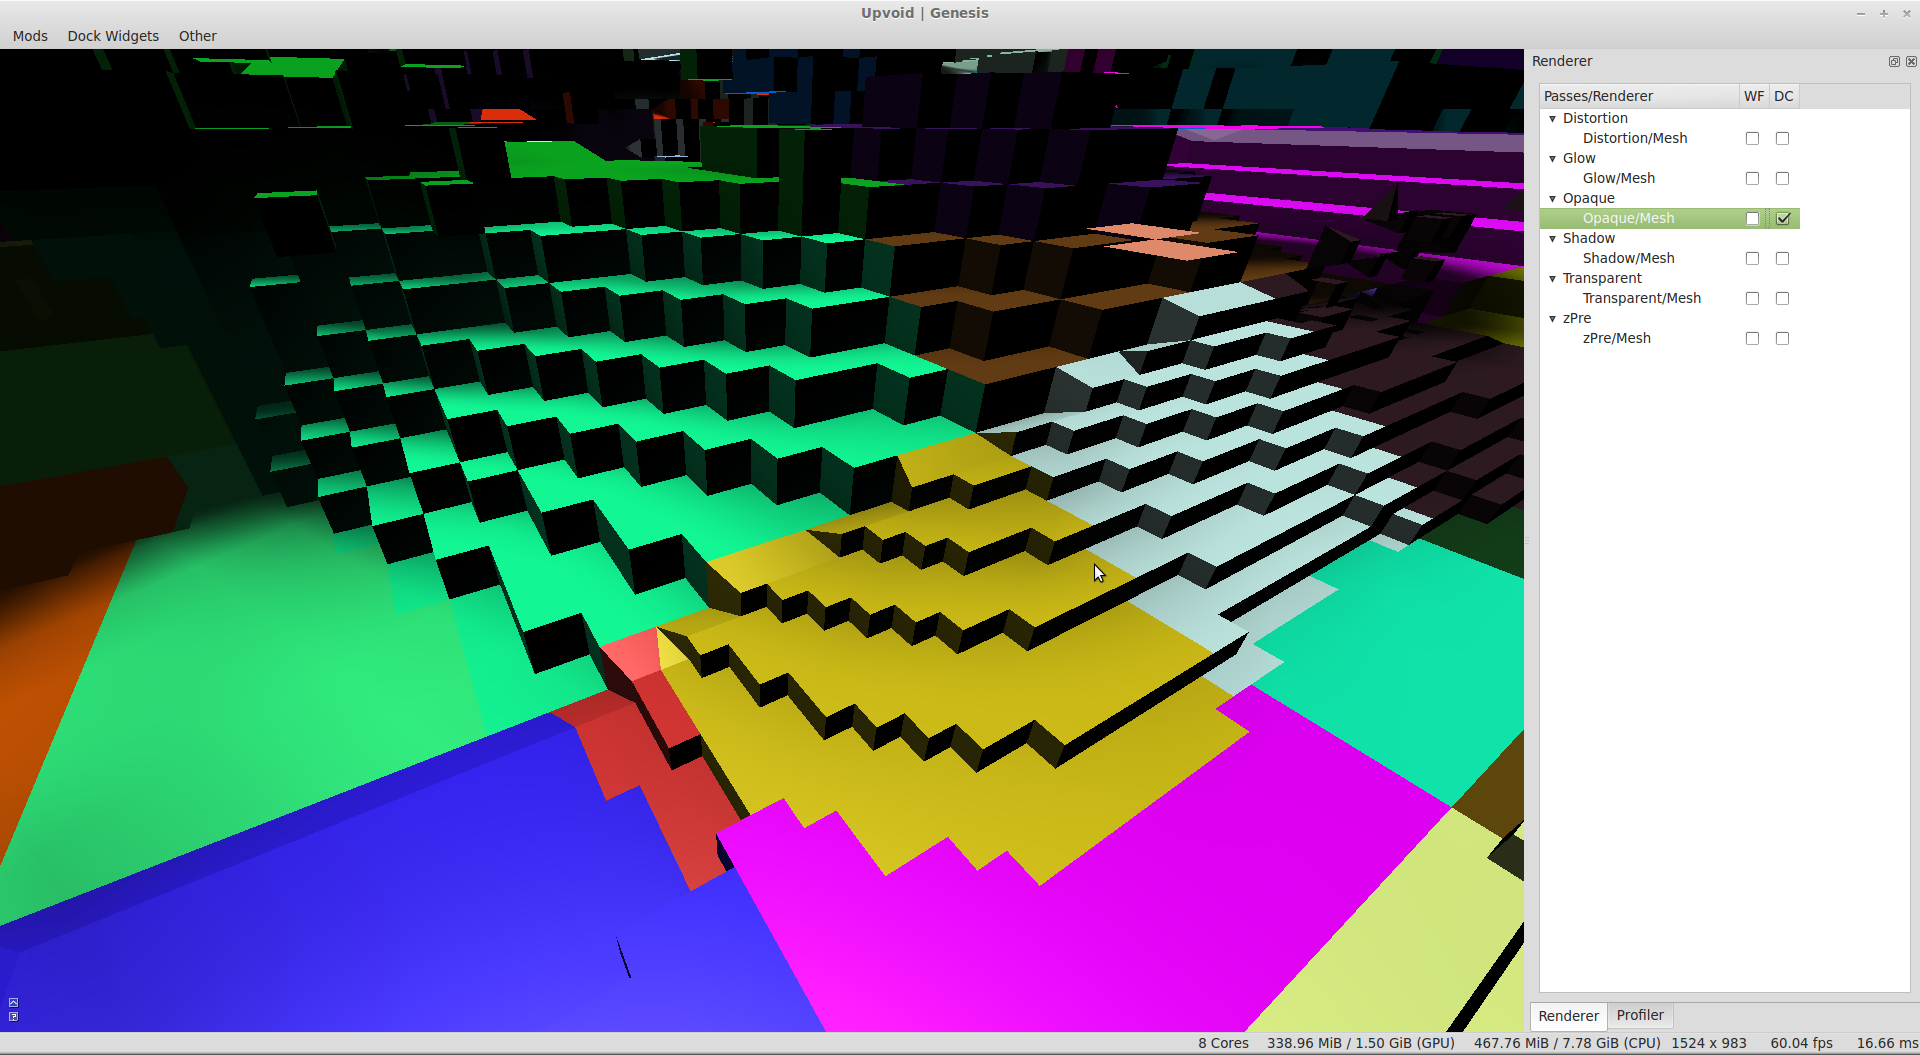Collapse the Shadow pass group
This screenshot has height=1055, width=1920.
1553,239
